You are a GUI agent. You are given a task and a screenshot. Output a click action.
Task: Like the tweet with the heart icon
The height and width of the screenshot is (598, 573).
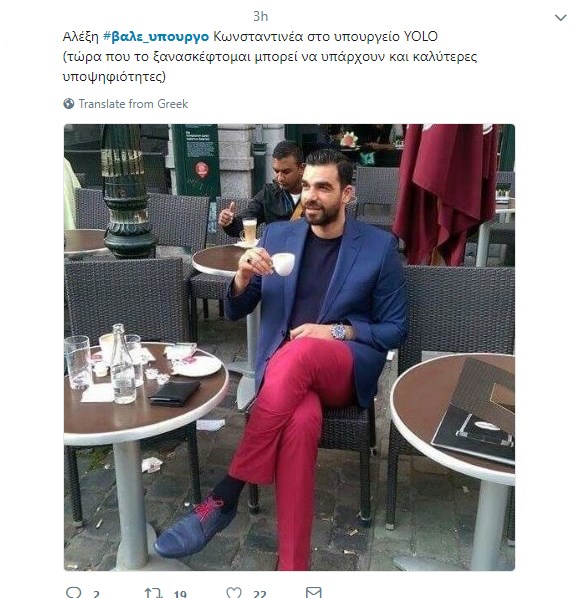pyautogui.click(x=234, y=593)
